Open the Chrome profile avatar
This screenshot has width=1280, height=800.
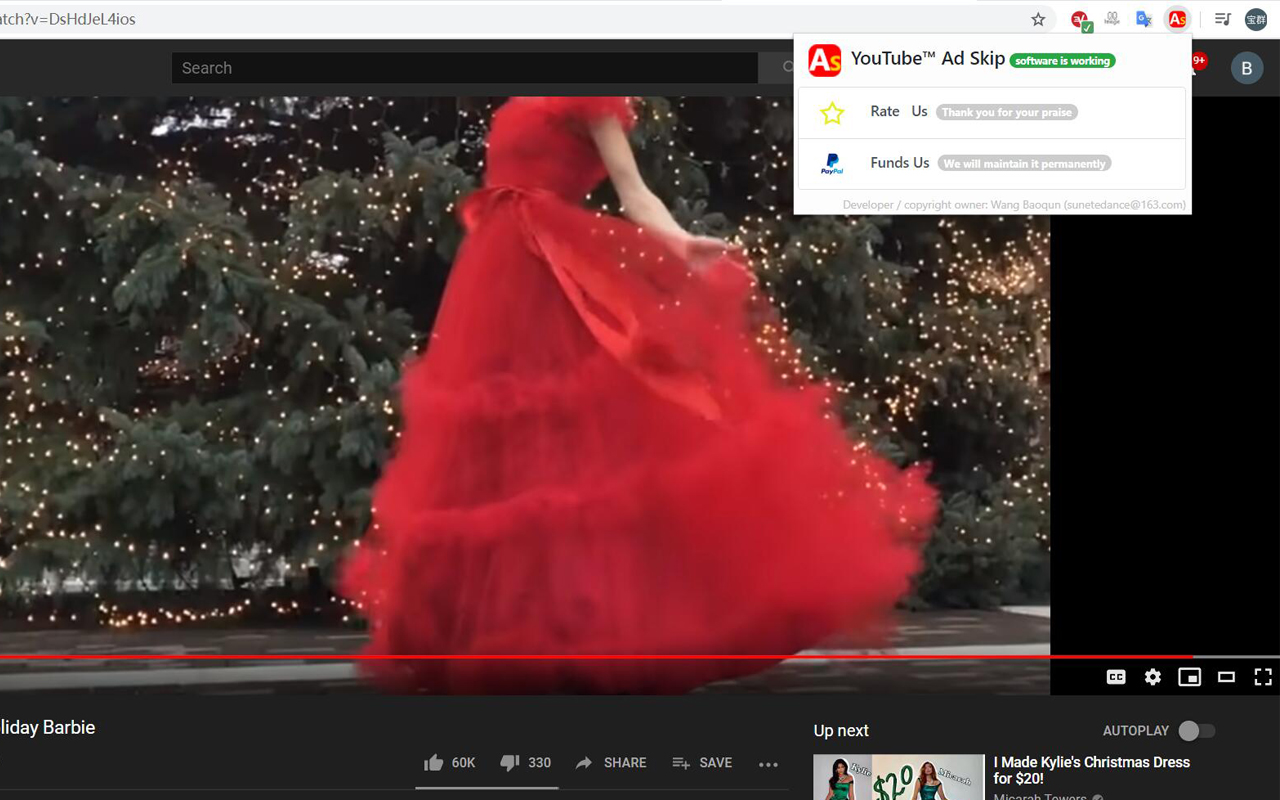(1255, 19)
